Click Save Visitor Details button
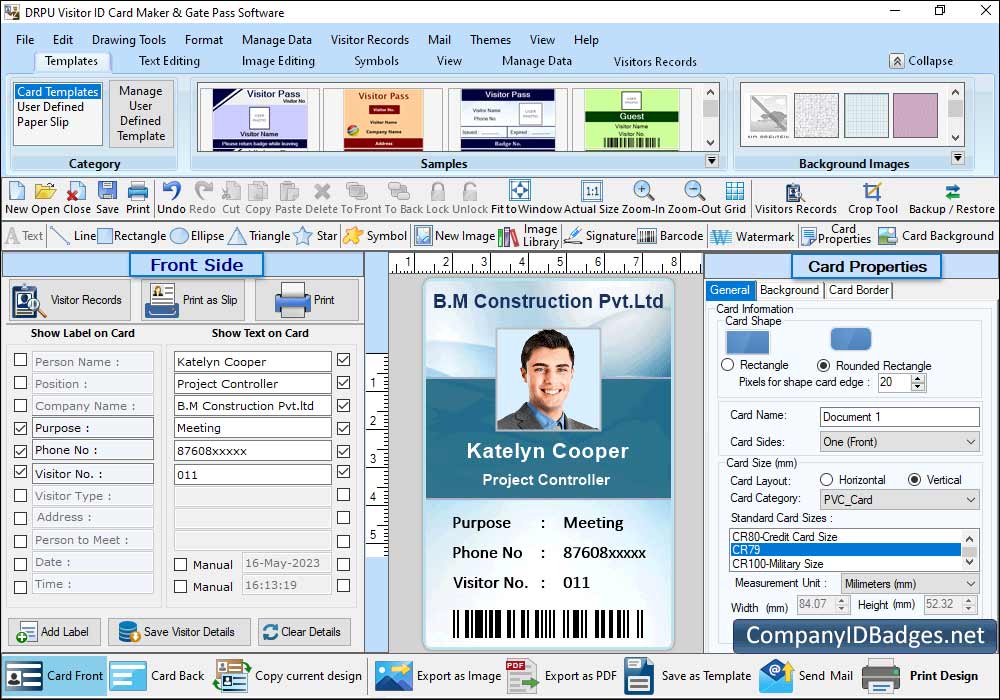Screen dimensions: 1000x700 179,632
